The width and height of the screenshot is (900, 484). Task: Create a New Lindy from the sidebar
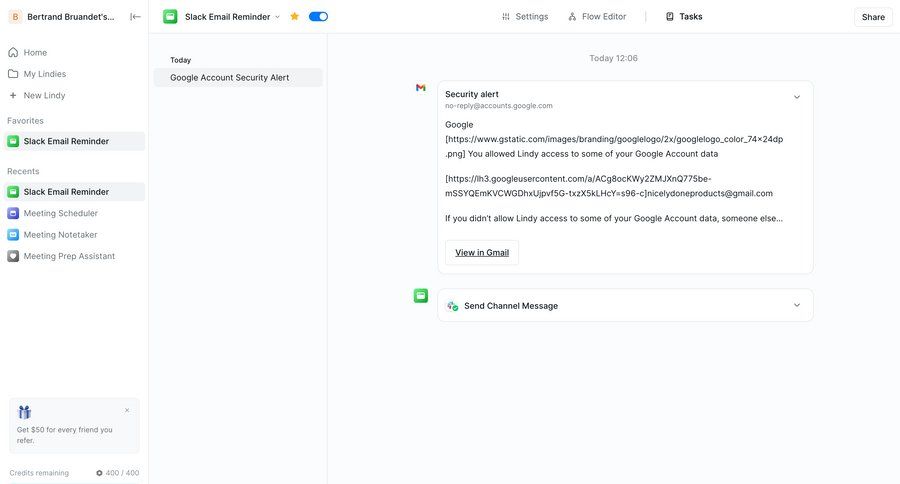[74, 95]
